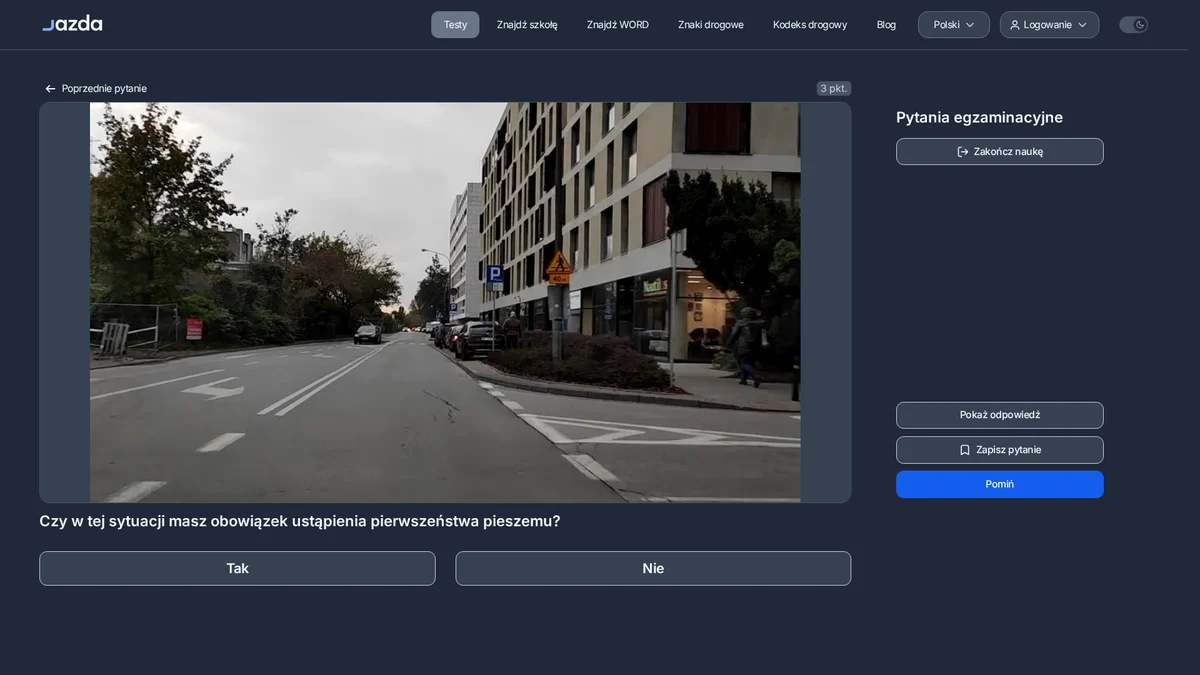Skip question with Pomiń button
The height and width of the screenshot is (675, 1200).
1000,484
